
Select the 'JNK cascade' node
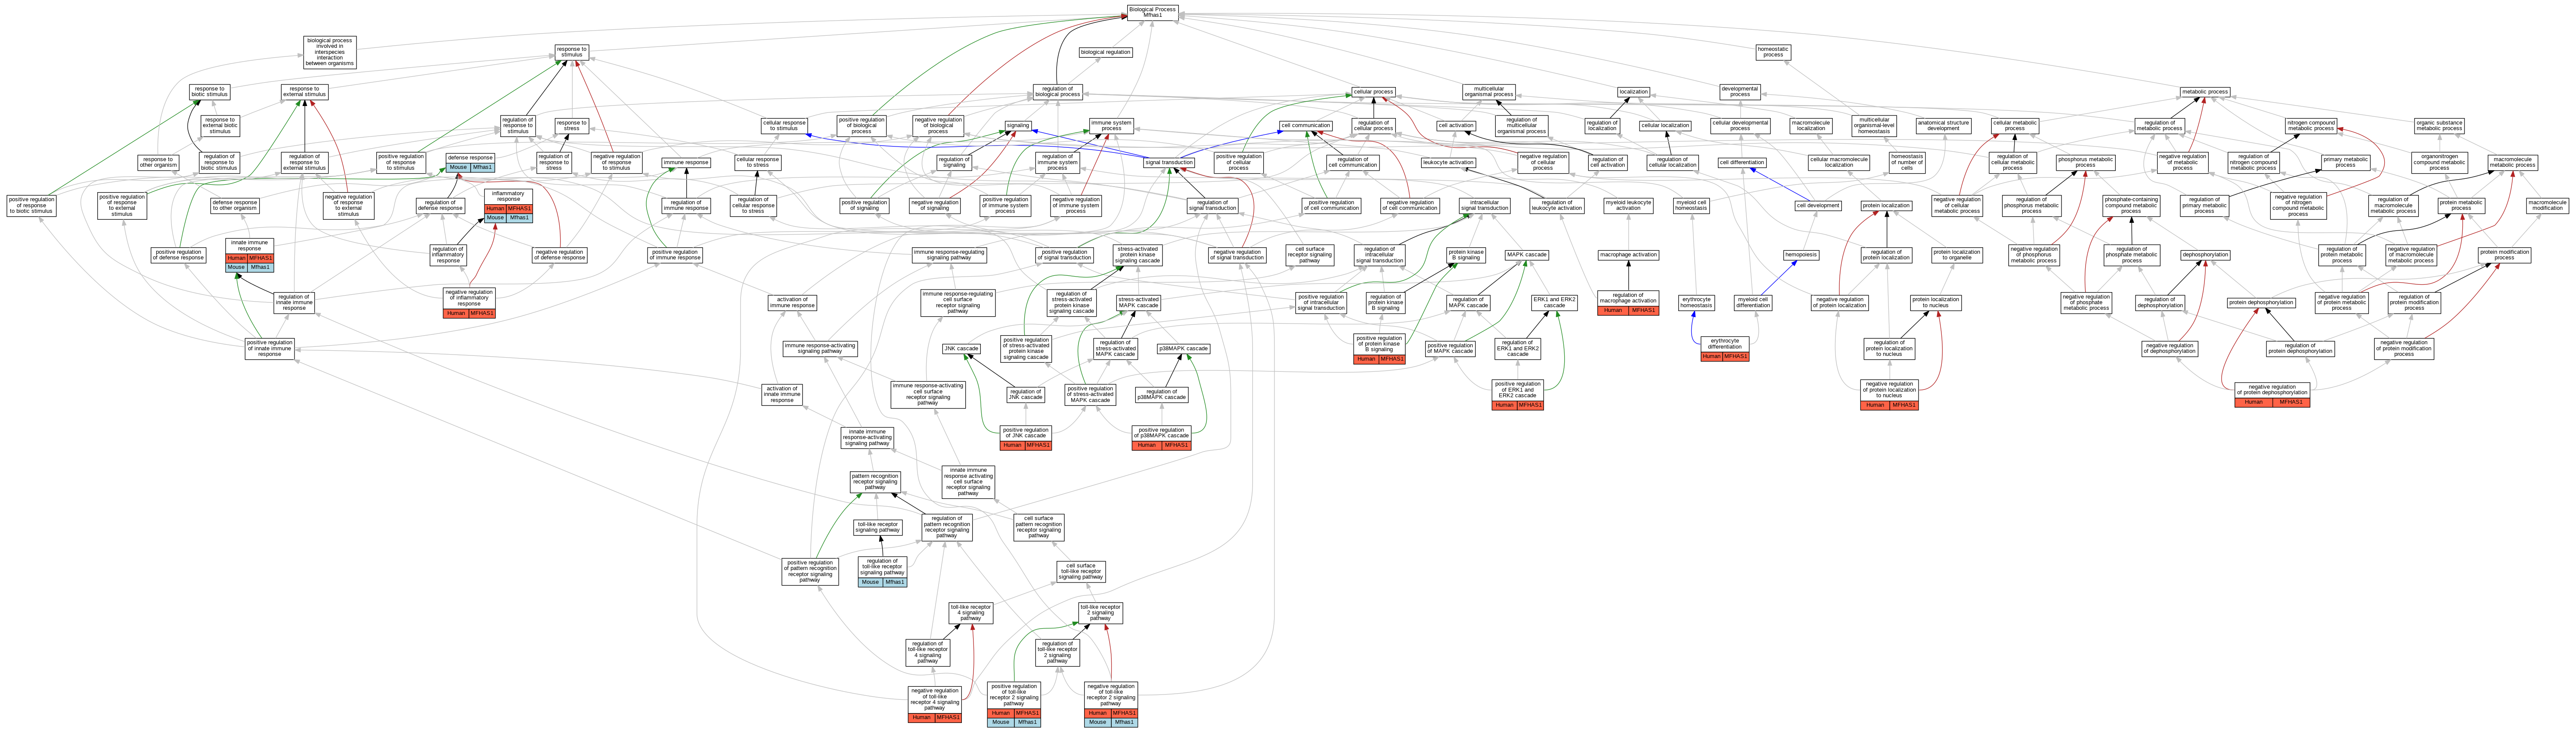tap(961, 349)
